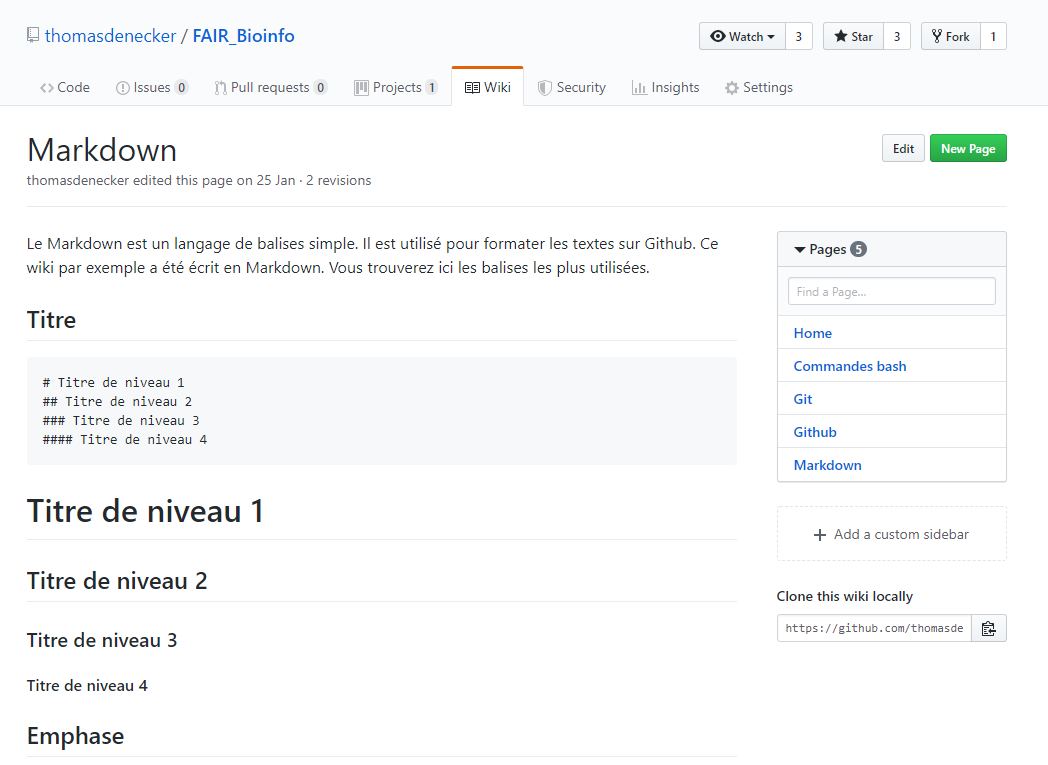Image resolution: width=1048 pixels, height=765 pixels.
Task: Open the Home wiki page
Action: click(813, 333)
